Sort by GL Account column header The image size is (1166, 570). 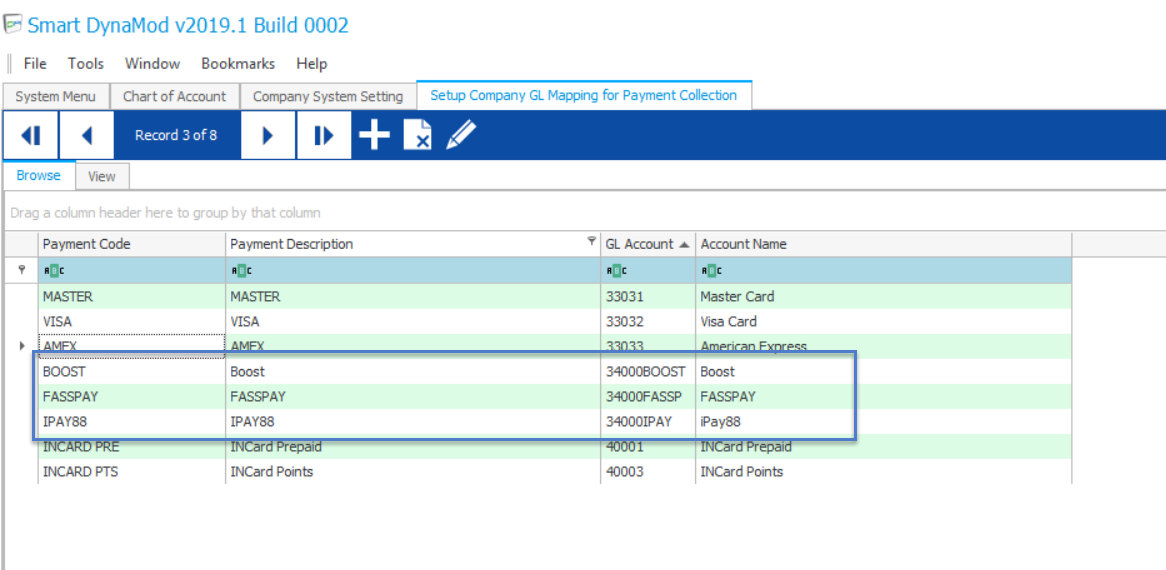pos(648,244)
